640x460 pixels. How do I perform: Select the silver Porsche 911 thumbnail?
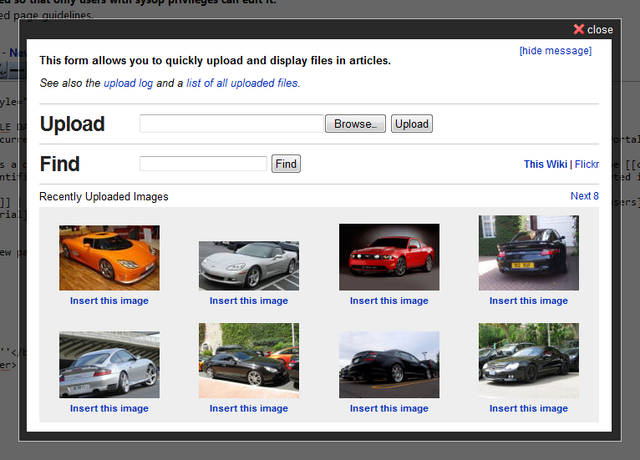click(x=109, y=364)
